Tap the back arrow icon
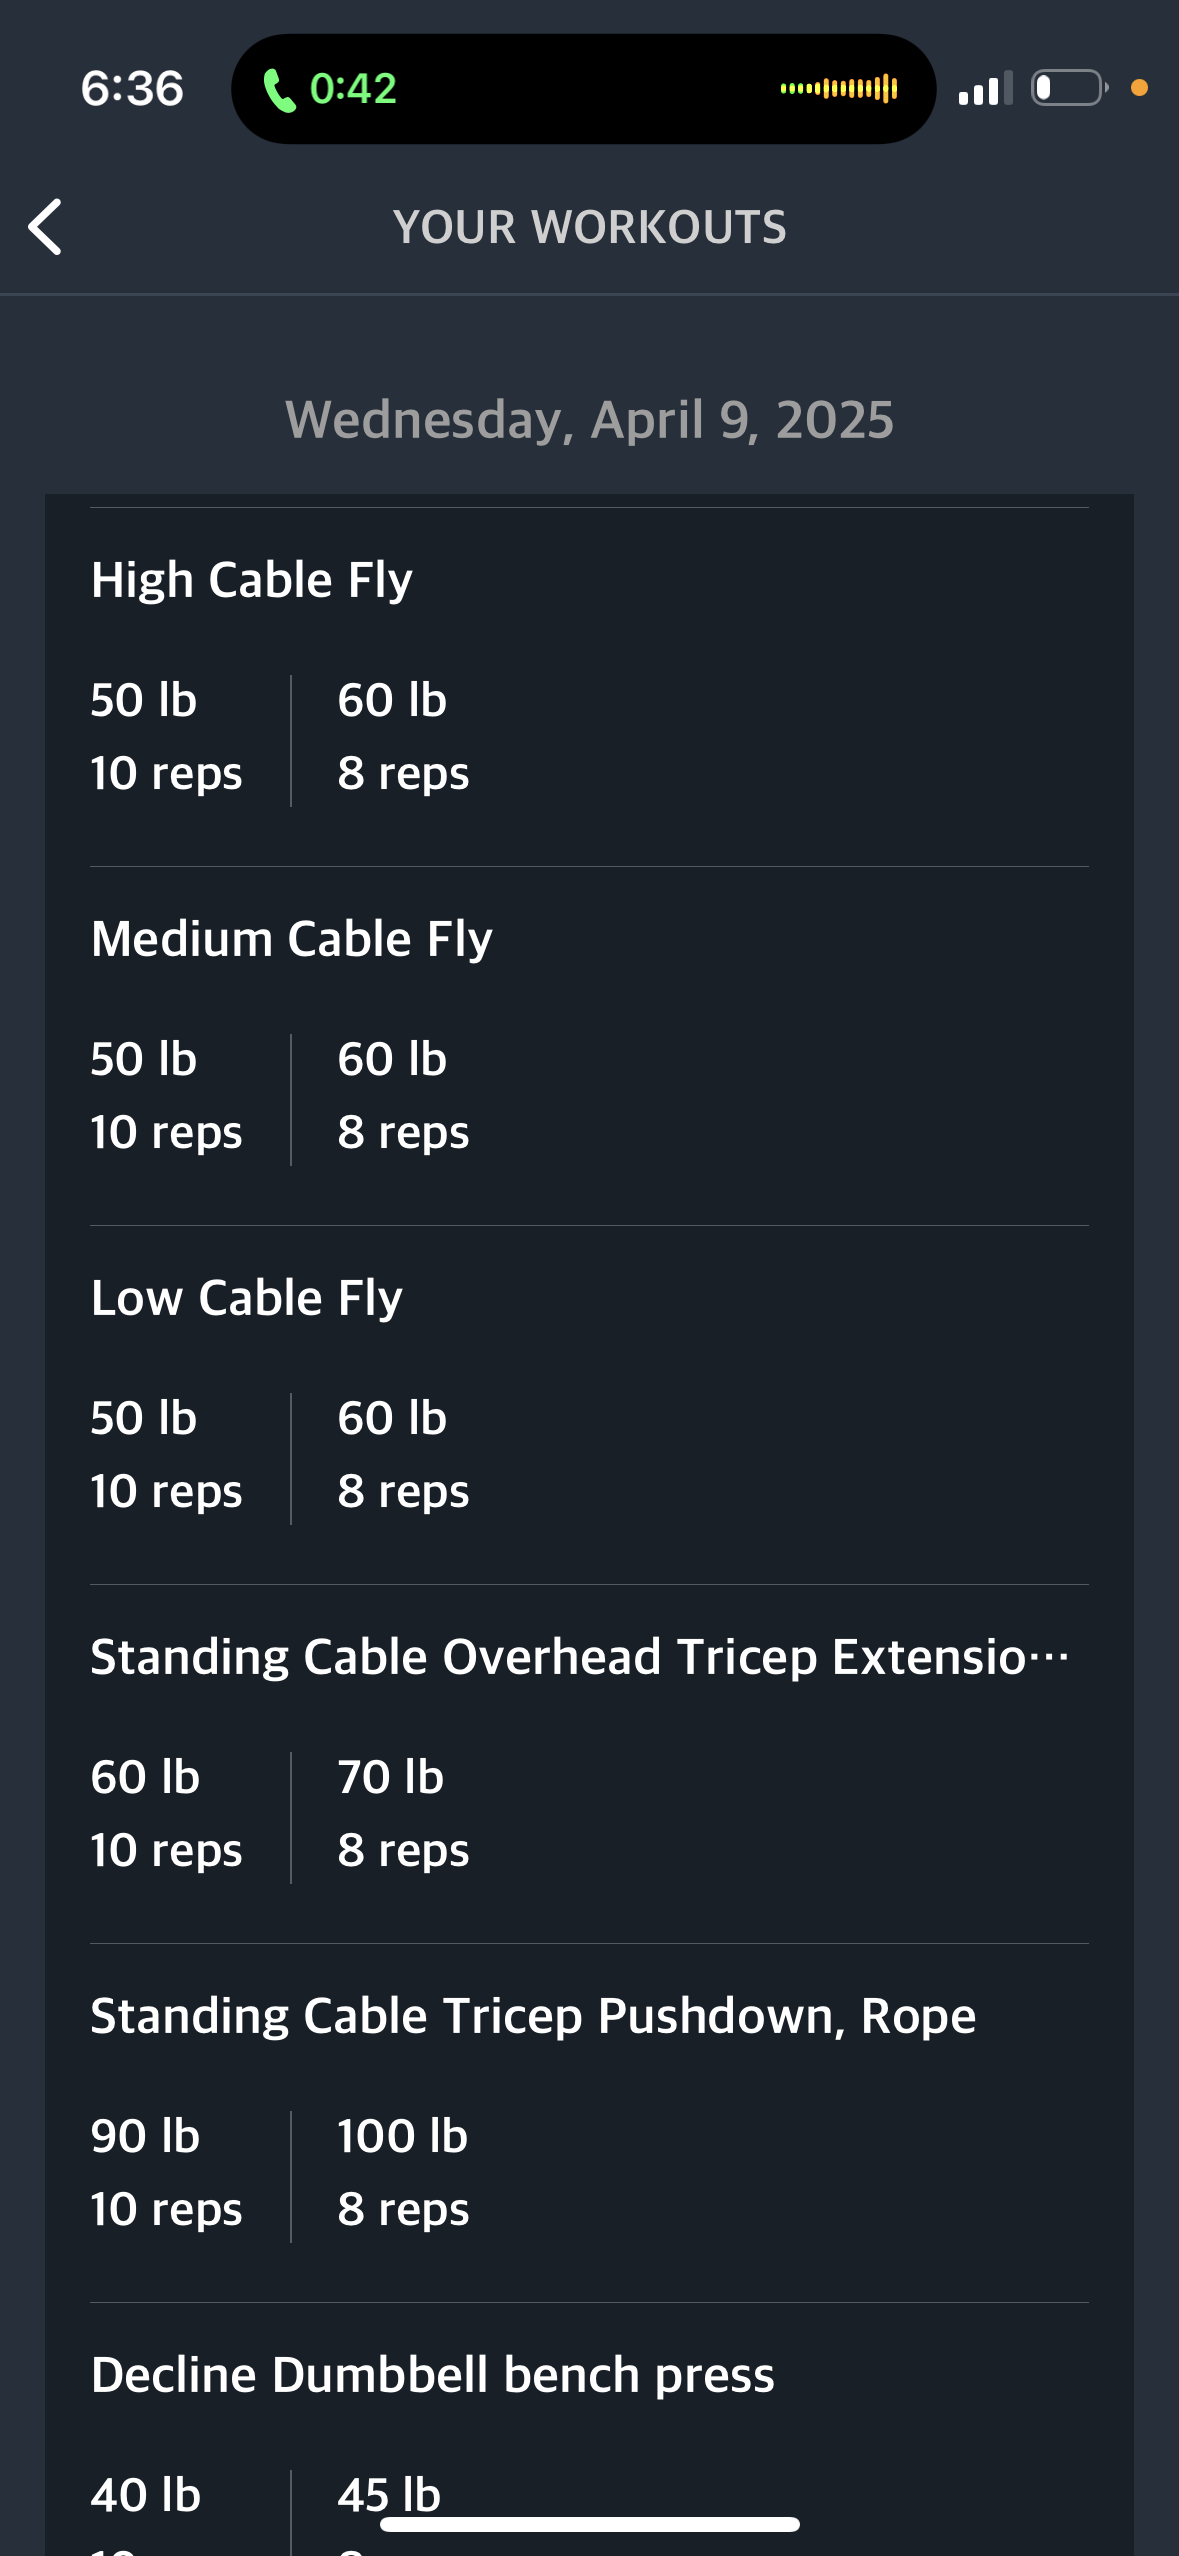The image size is (1179, 2556). (x=46, y=227)
